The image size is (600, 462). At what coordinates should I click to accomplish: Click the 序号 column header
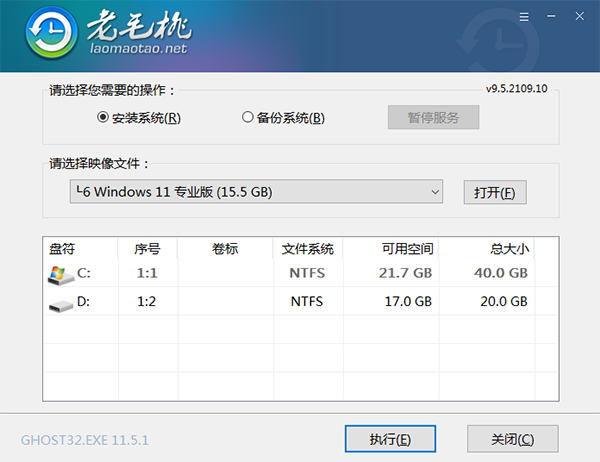[x=147, y=248]
